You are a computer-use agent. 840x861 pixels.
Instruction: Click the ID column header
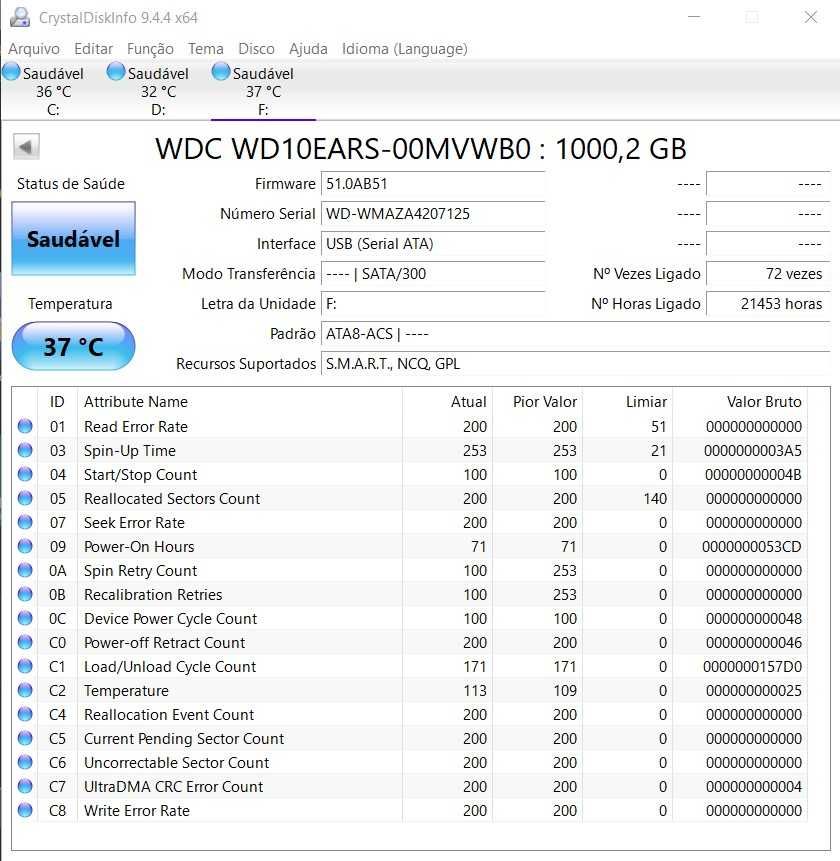pos(57,402)
